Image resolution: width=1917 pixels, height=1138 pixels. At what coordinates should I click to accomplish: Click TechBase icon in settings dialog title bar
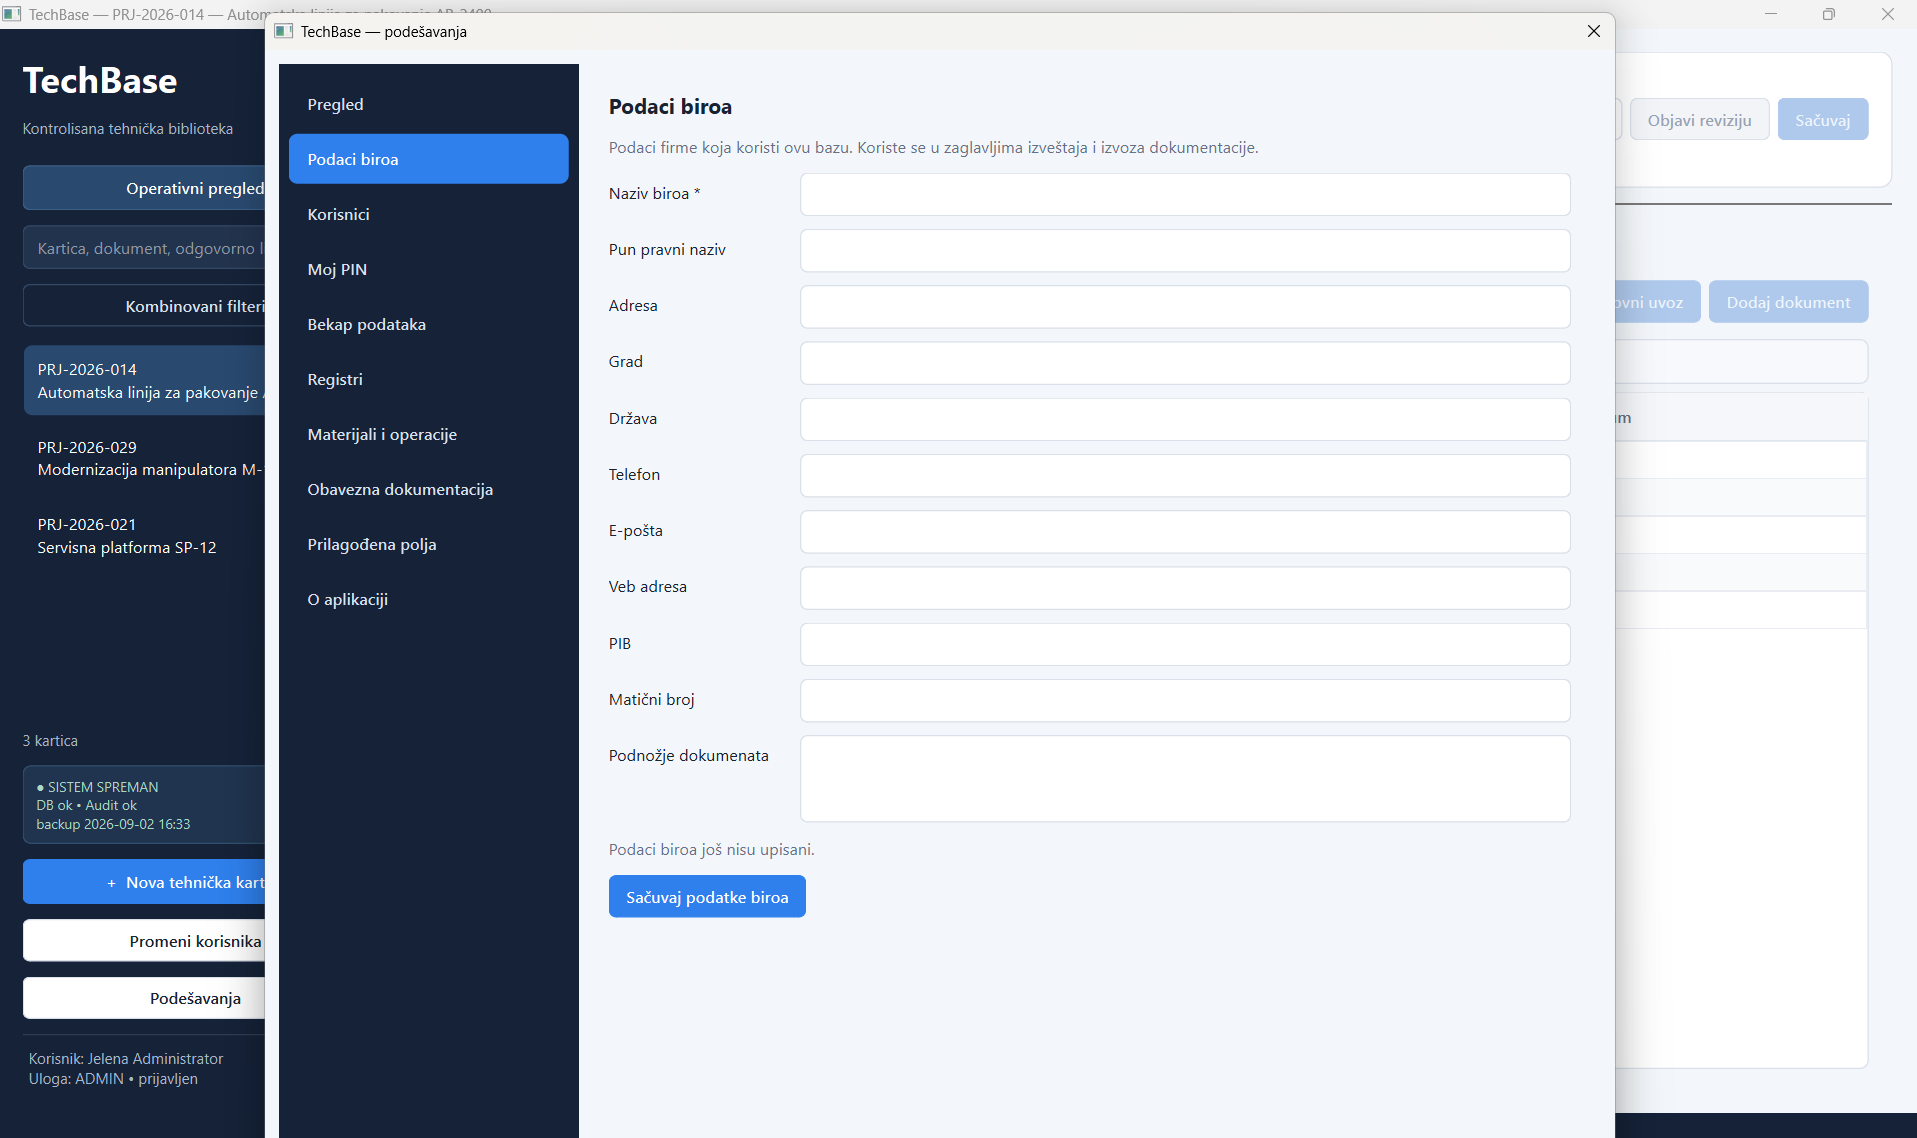pos(284,31)
